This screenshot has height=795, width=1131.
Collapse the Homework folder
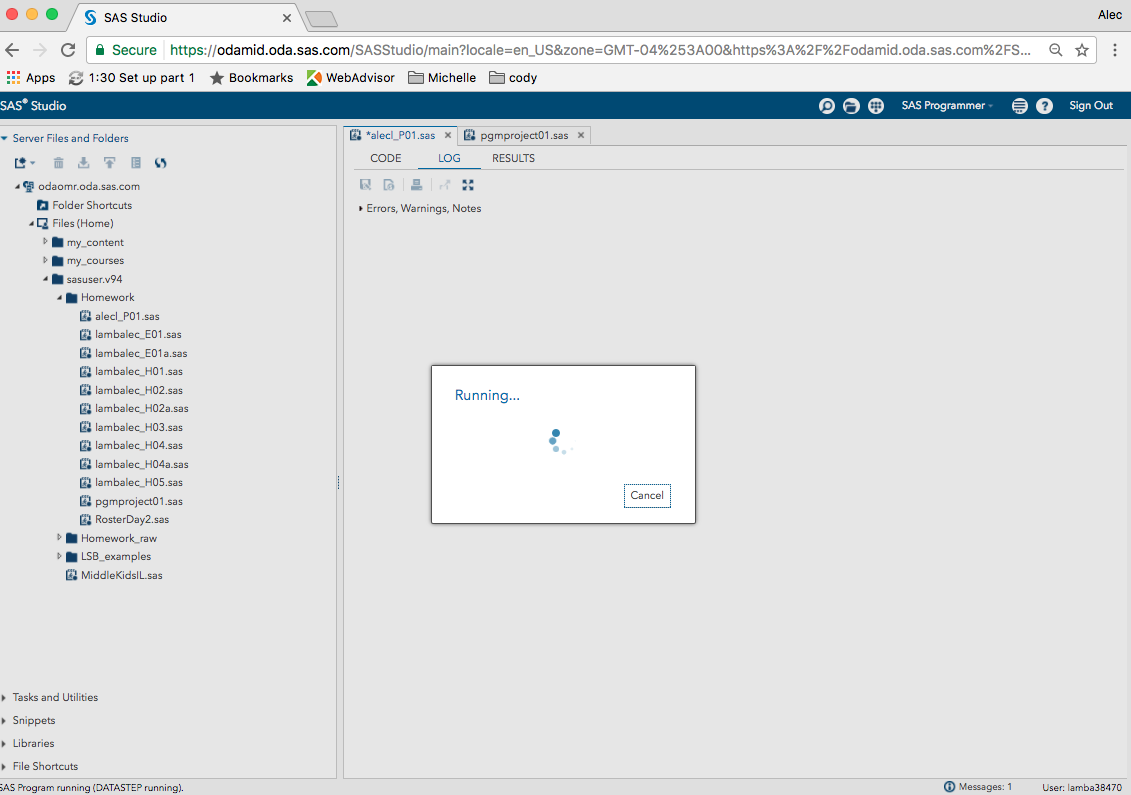click(x=60, y=297)
